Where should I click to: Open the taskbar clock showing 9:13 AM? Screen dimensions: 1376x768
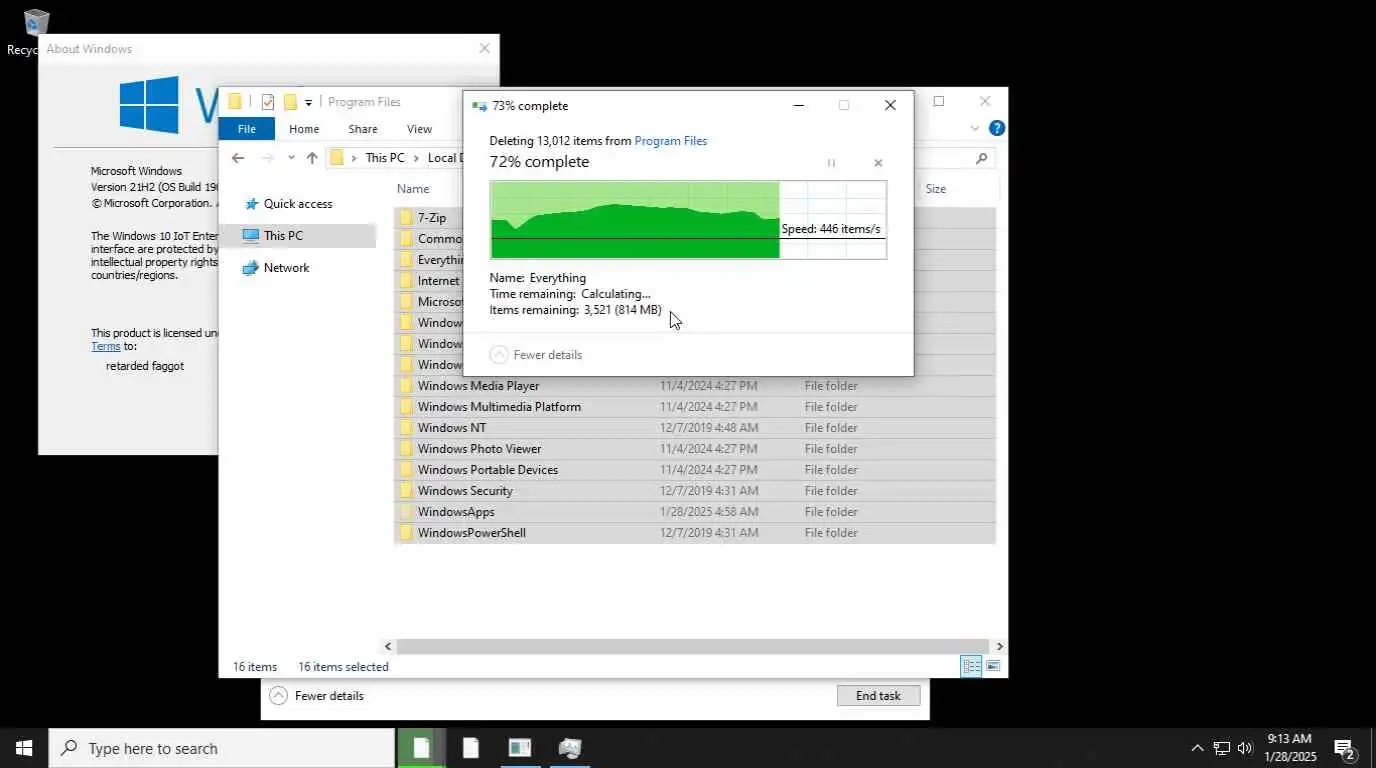[x=1289, y=748]
